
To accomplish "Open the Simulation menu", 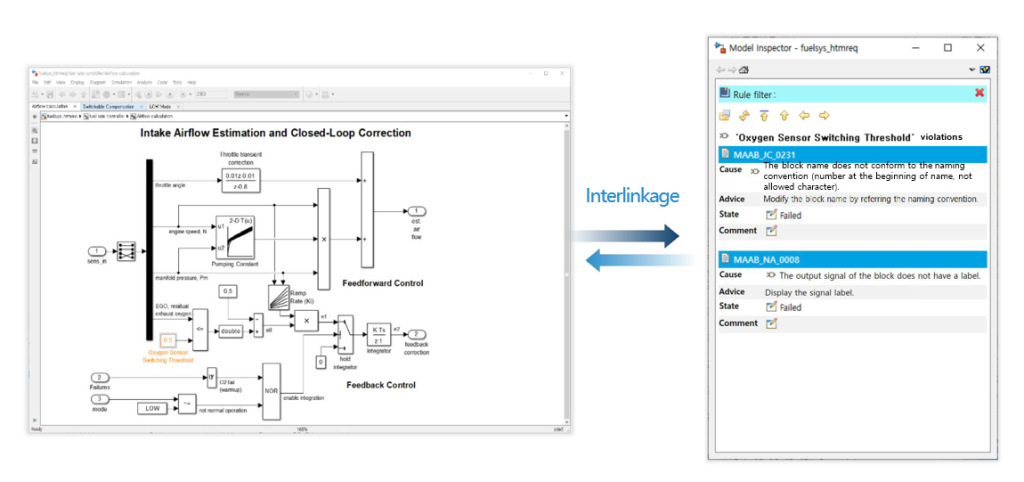I will 119,82.
